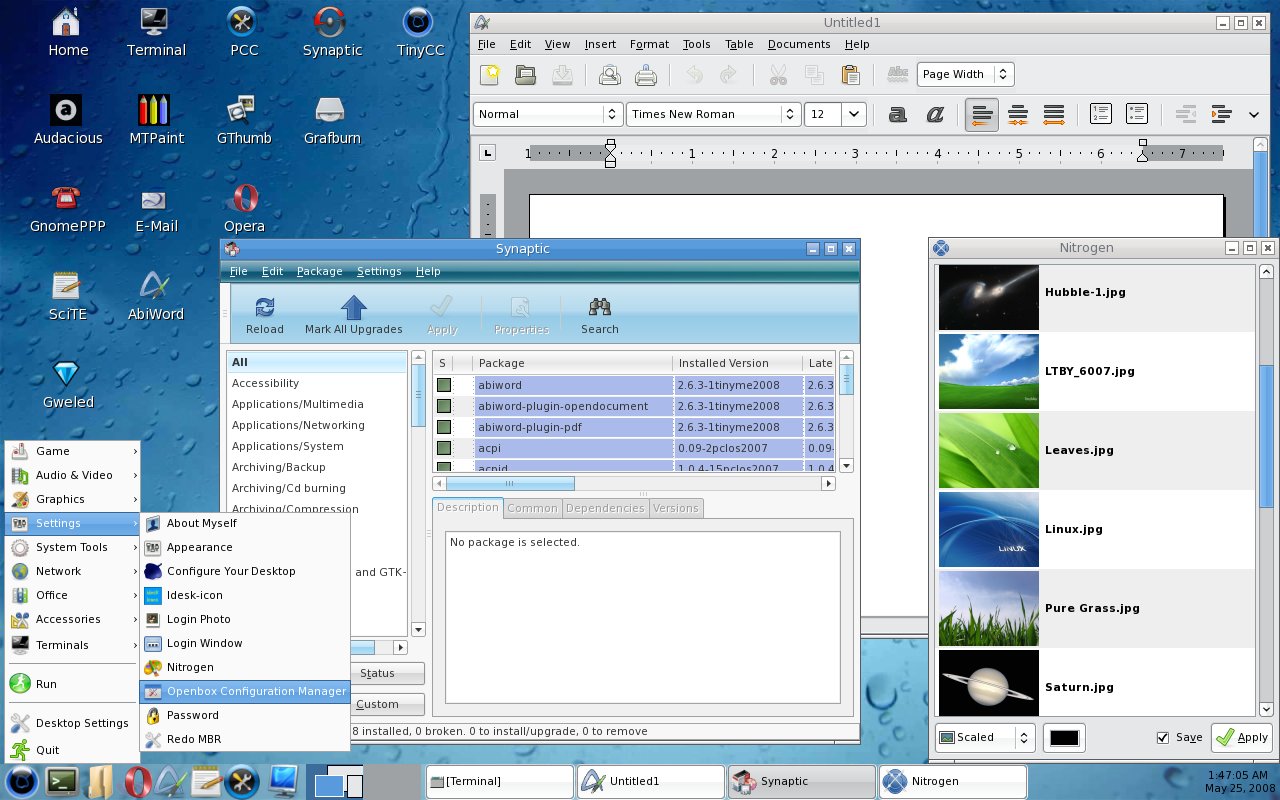Select Accessibility category in Synaptic
The image size is (1280, 800).
318,383
